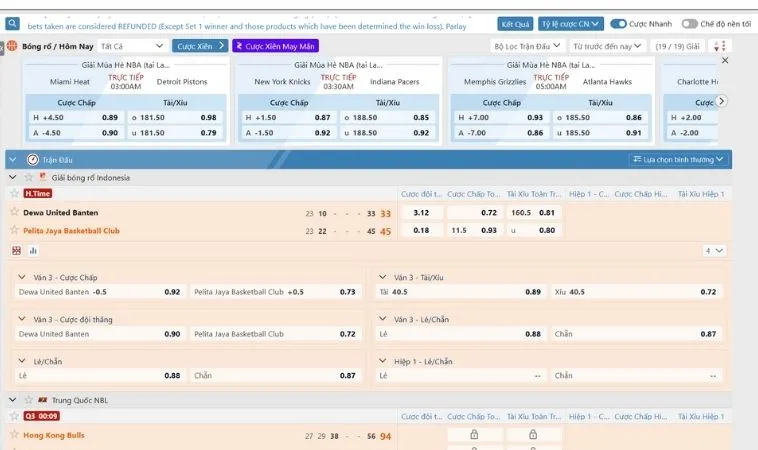Viewport: 758px width, 450px height.
Task: Collapse Ván 3 - Tài/Xỉu market
Action: coord(382,277)
